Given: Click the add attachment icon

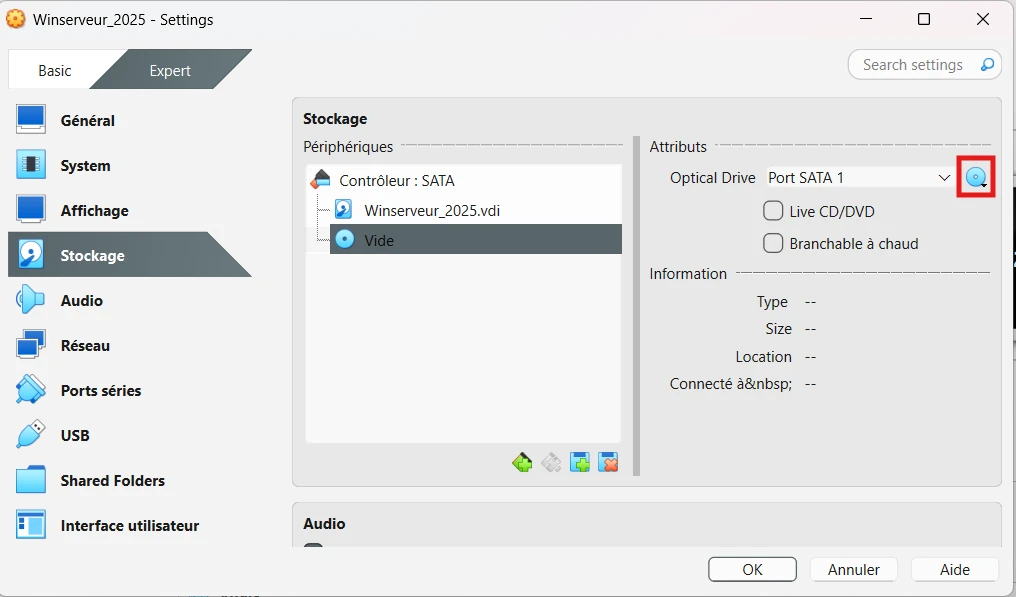Looking at the screenshot, I should [x=579, y=463].
